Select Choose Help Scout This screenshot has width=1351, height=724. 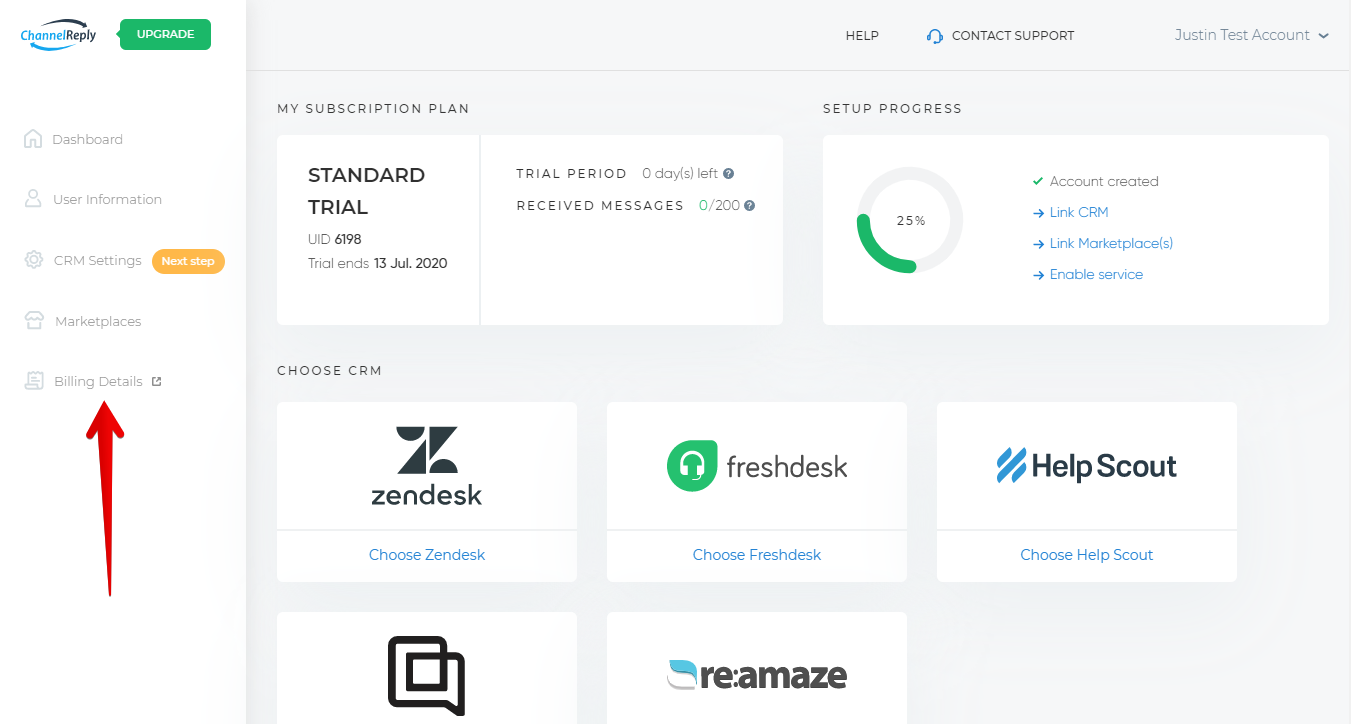[1087, 555]
